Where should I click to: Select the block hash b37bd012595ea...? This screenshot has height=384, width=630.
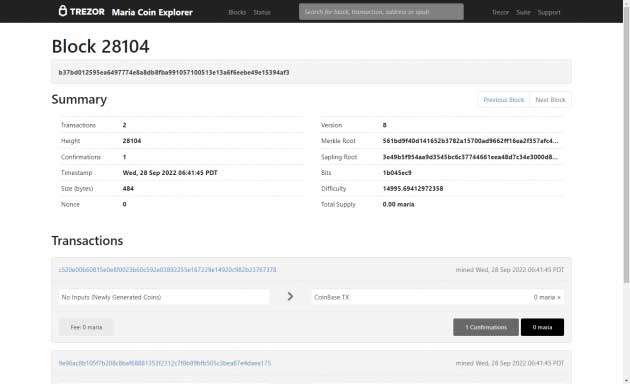174,72
